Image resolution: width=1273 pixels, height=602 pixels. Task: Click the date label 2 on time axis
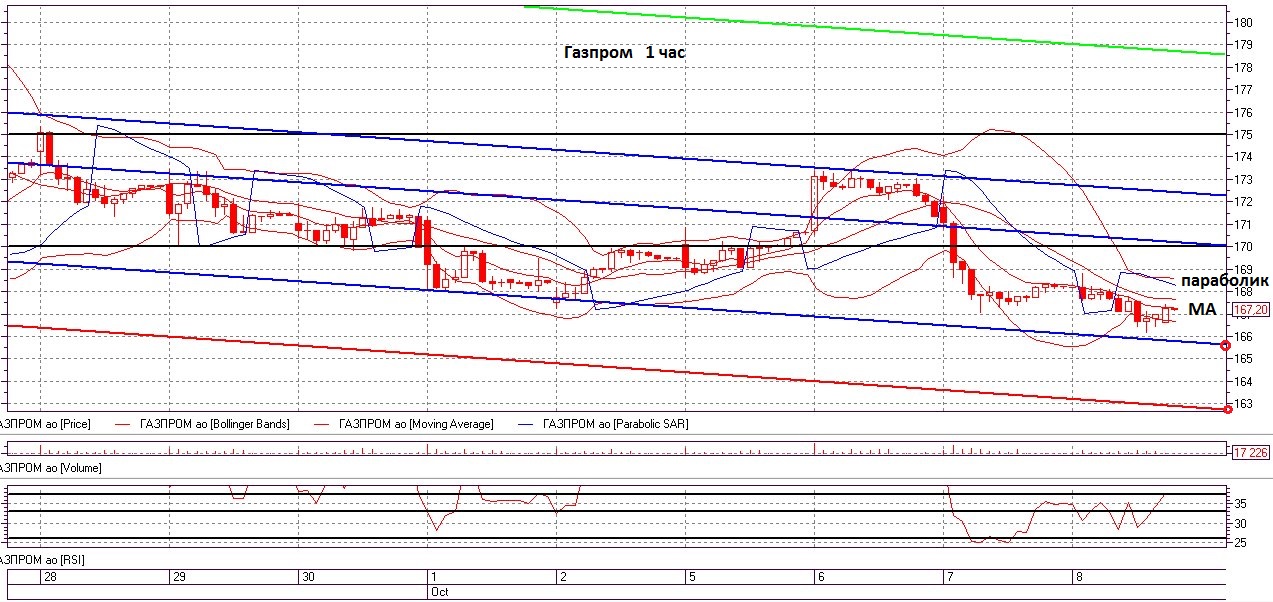(564, 577)
